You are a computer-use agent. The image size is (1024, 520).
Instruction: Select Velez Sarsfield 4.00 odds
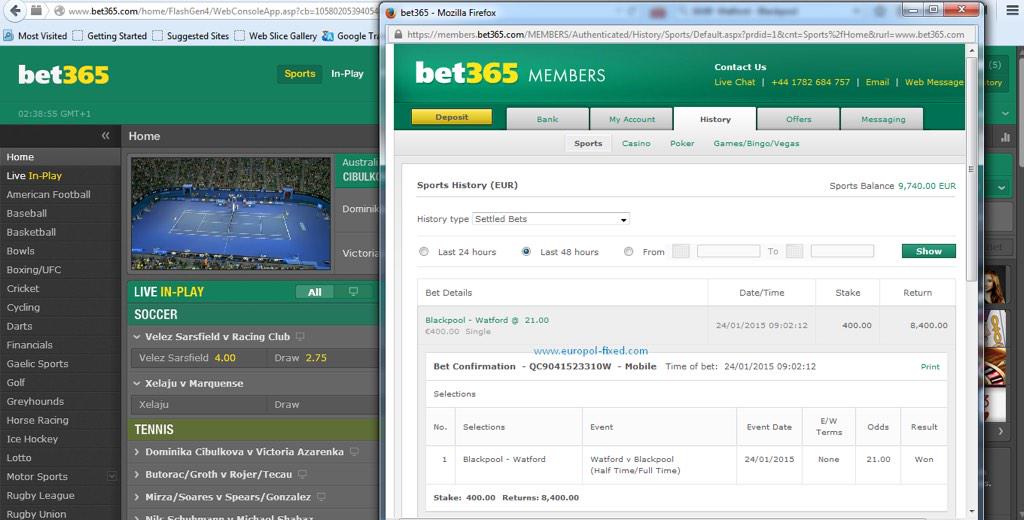pos(199,358)
